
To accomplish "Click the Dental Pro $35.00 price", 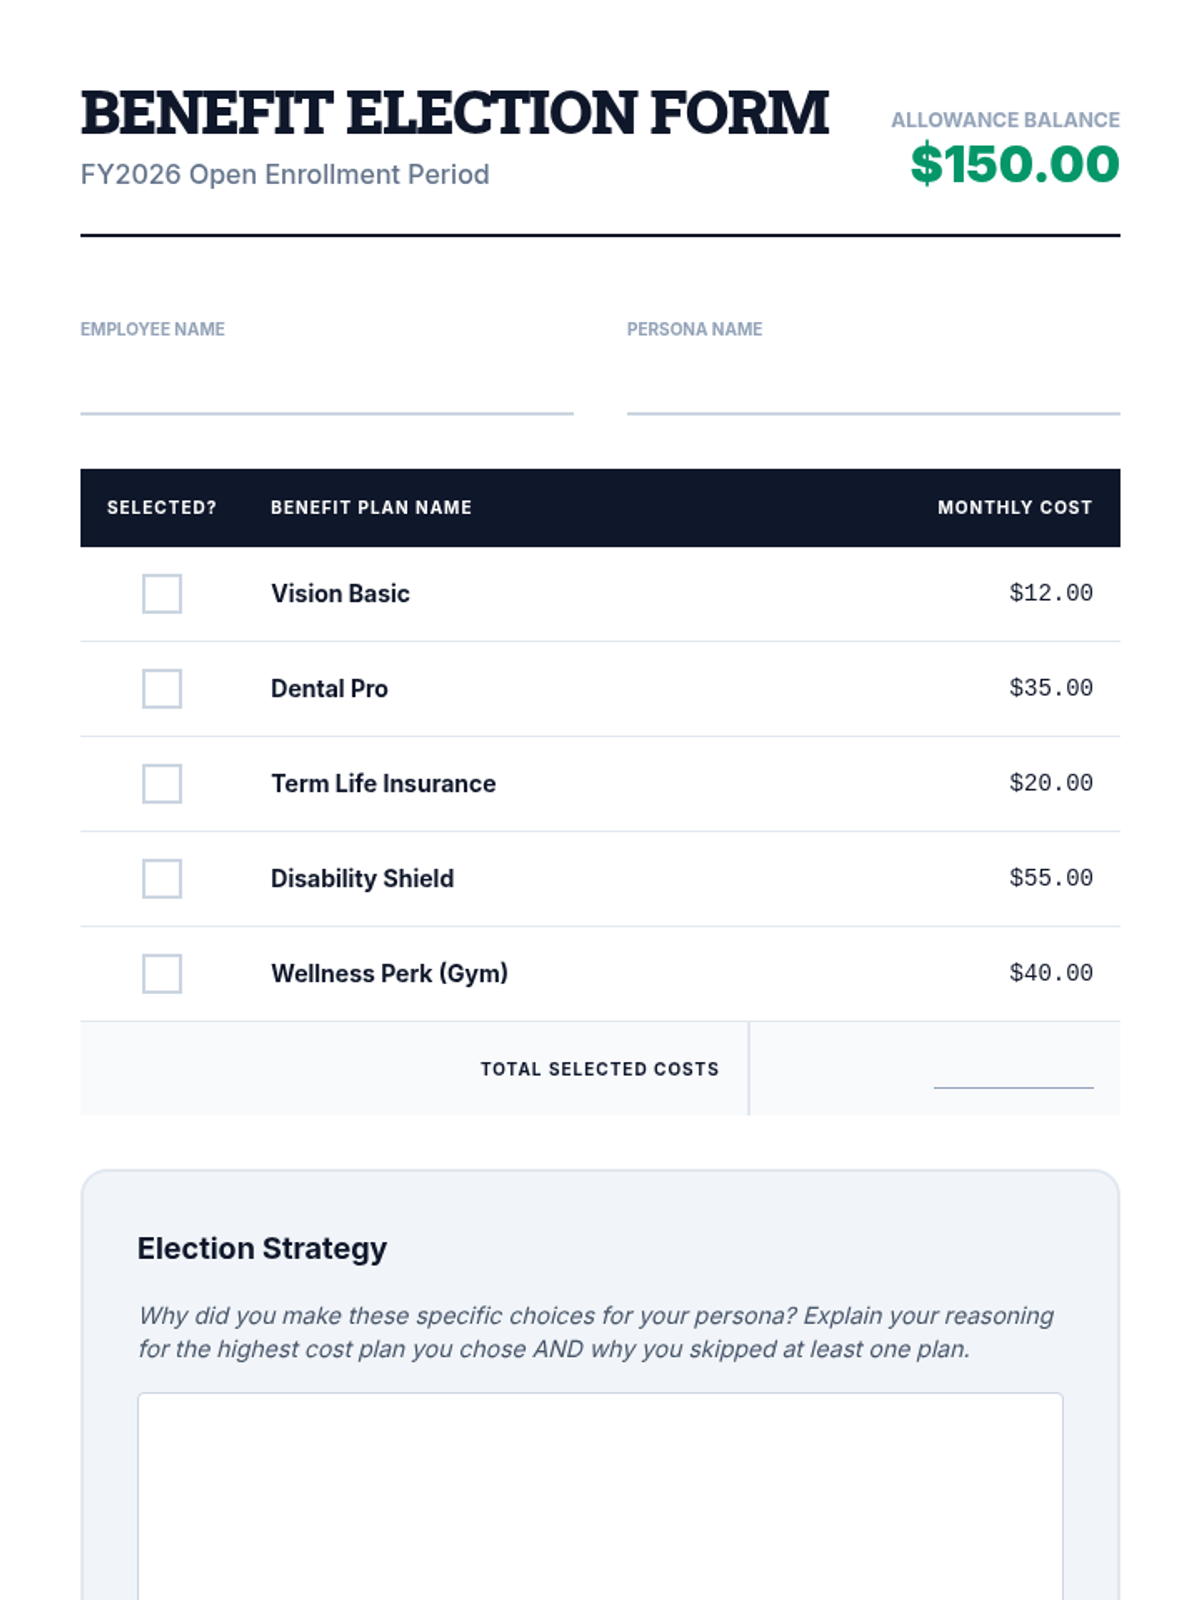I will [1051, 688].
